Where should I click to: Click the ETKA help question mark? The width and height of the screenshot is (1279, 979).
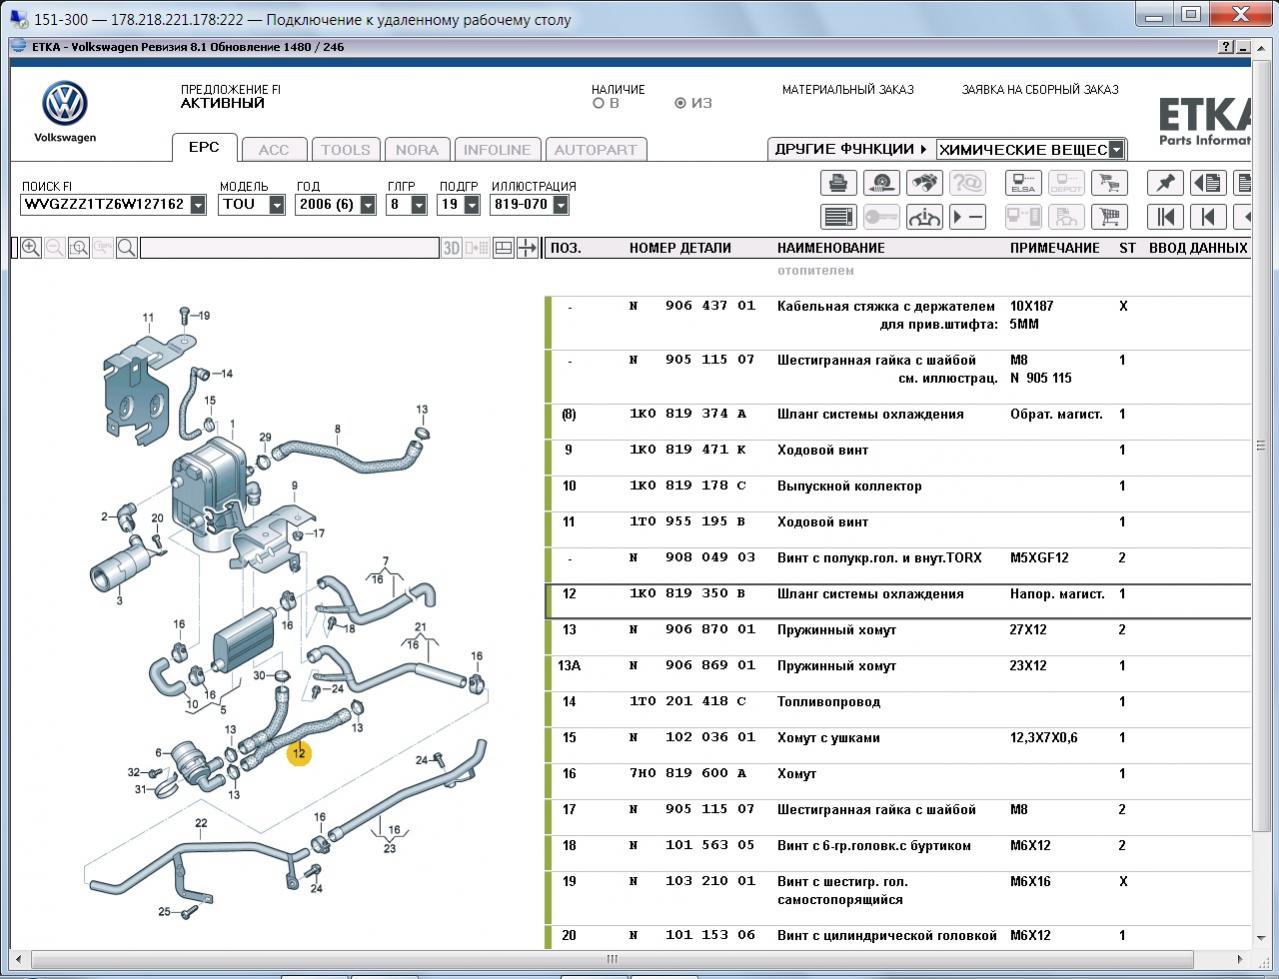click(1227, 47)
